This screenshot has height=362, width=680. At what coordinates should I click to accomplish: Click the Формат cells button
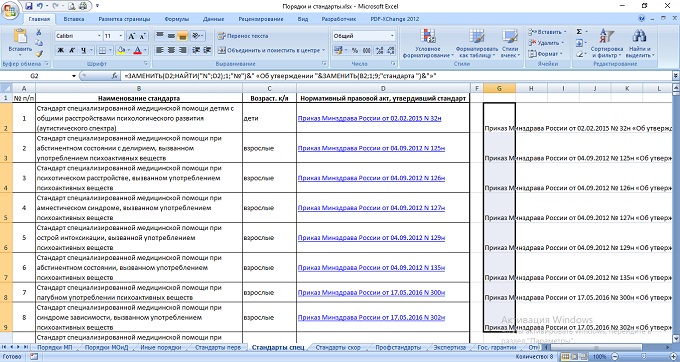coord(545,54)
